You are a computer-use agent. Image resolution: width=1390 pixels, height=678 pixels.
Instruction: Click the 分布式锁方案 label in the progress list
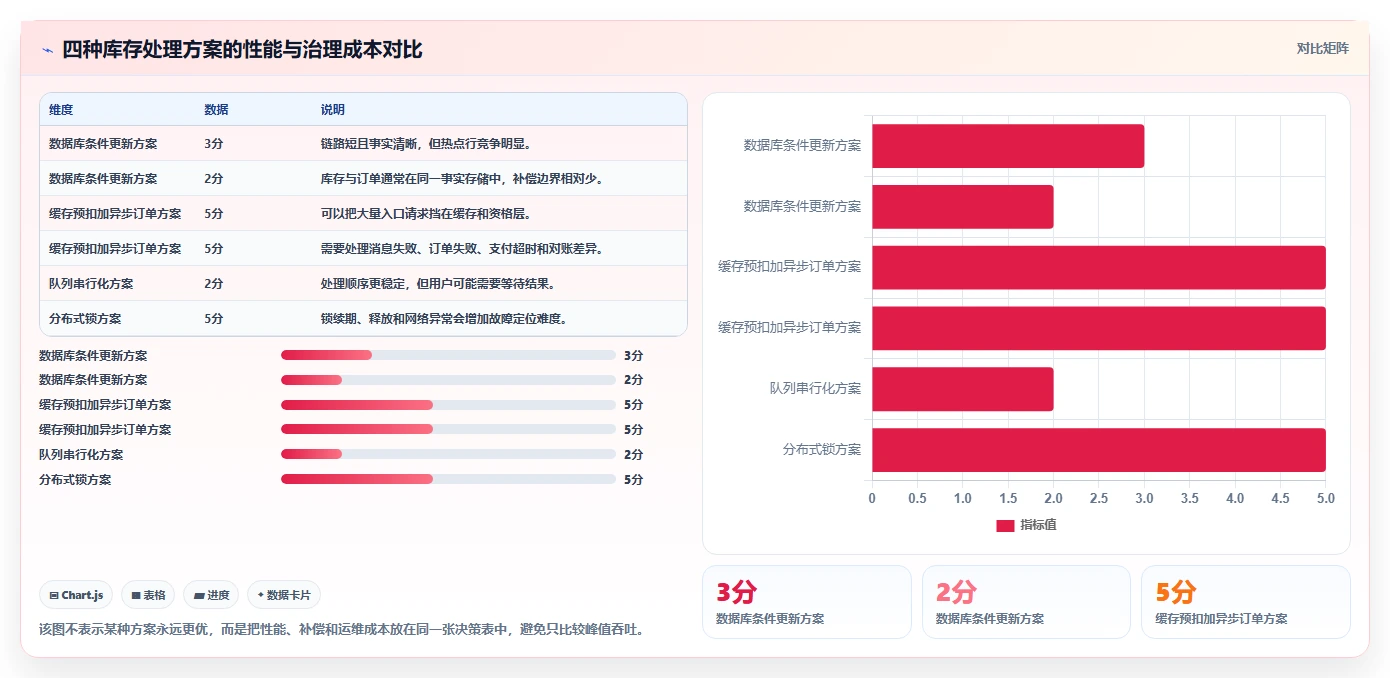(x=75, y=479)
